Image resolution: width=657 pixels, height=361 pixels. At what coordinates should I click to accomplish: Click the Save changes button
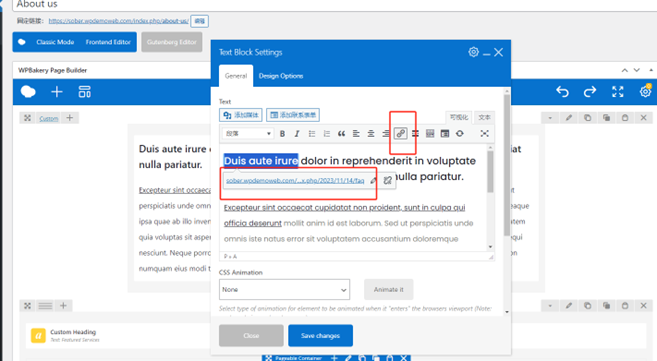pyautogui.click(x=320, y=335)
